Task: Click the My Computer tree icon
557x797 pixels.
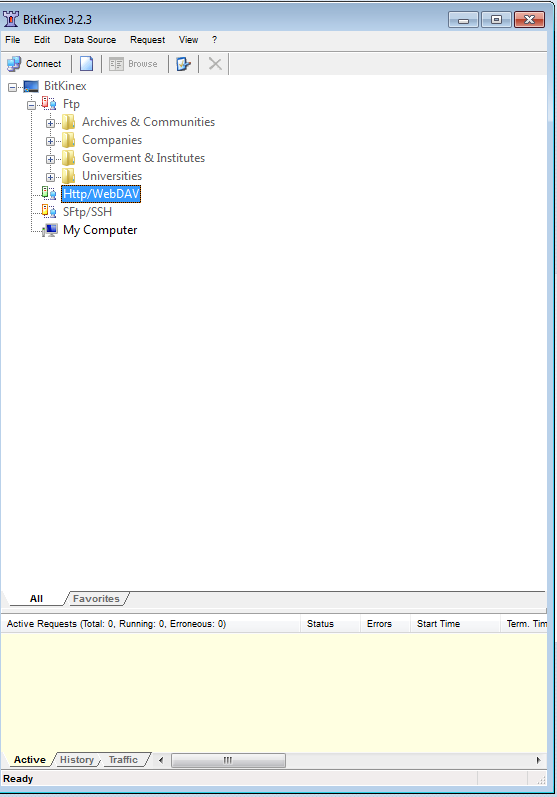Action: 50,230
